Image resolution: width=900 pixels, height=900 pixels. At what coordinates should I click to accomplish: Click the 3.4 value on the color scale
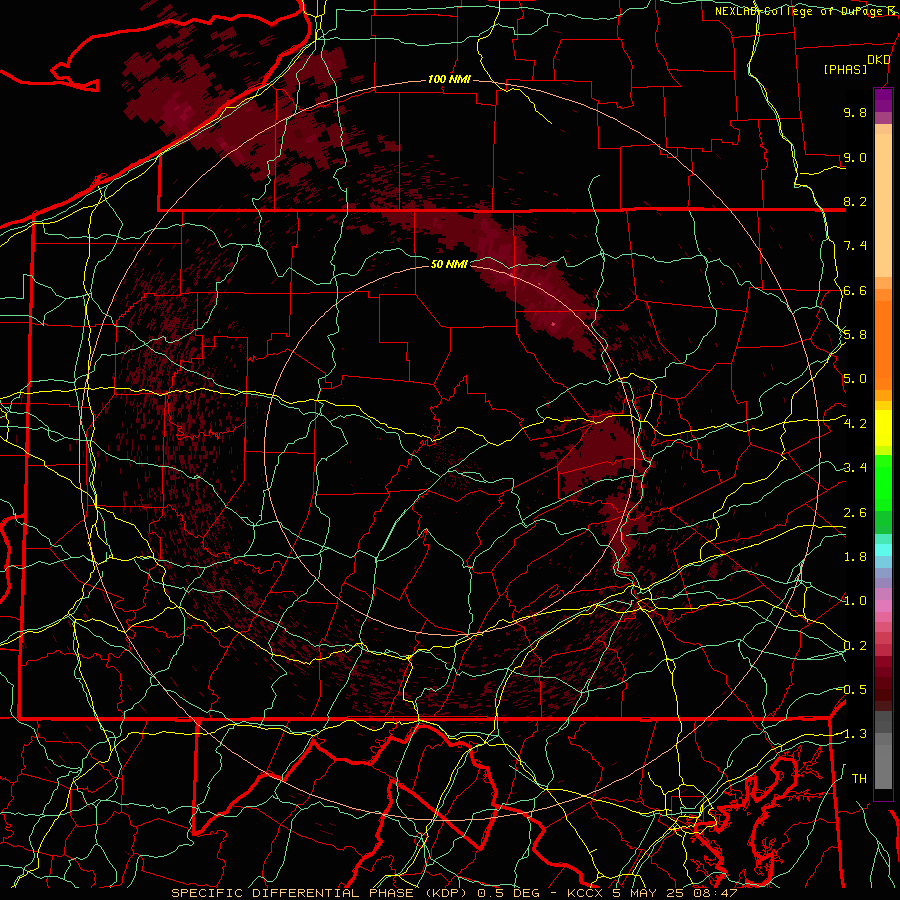click(855, 468)
